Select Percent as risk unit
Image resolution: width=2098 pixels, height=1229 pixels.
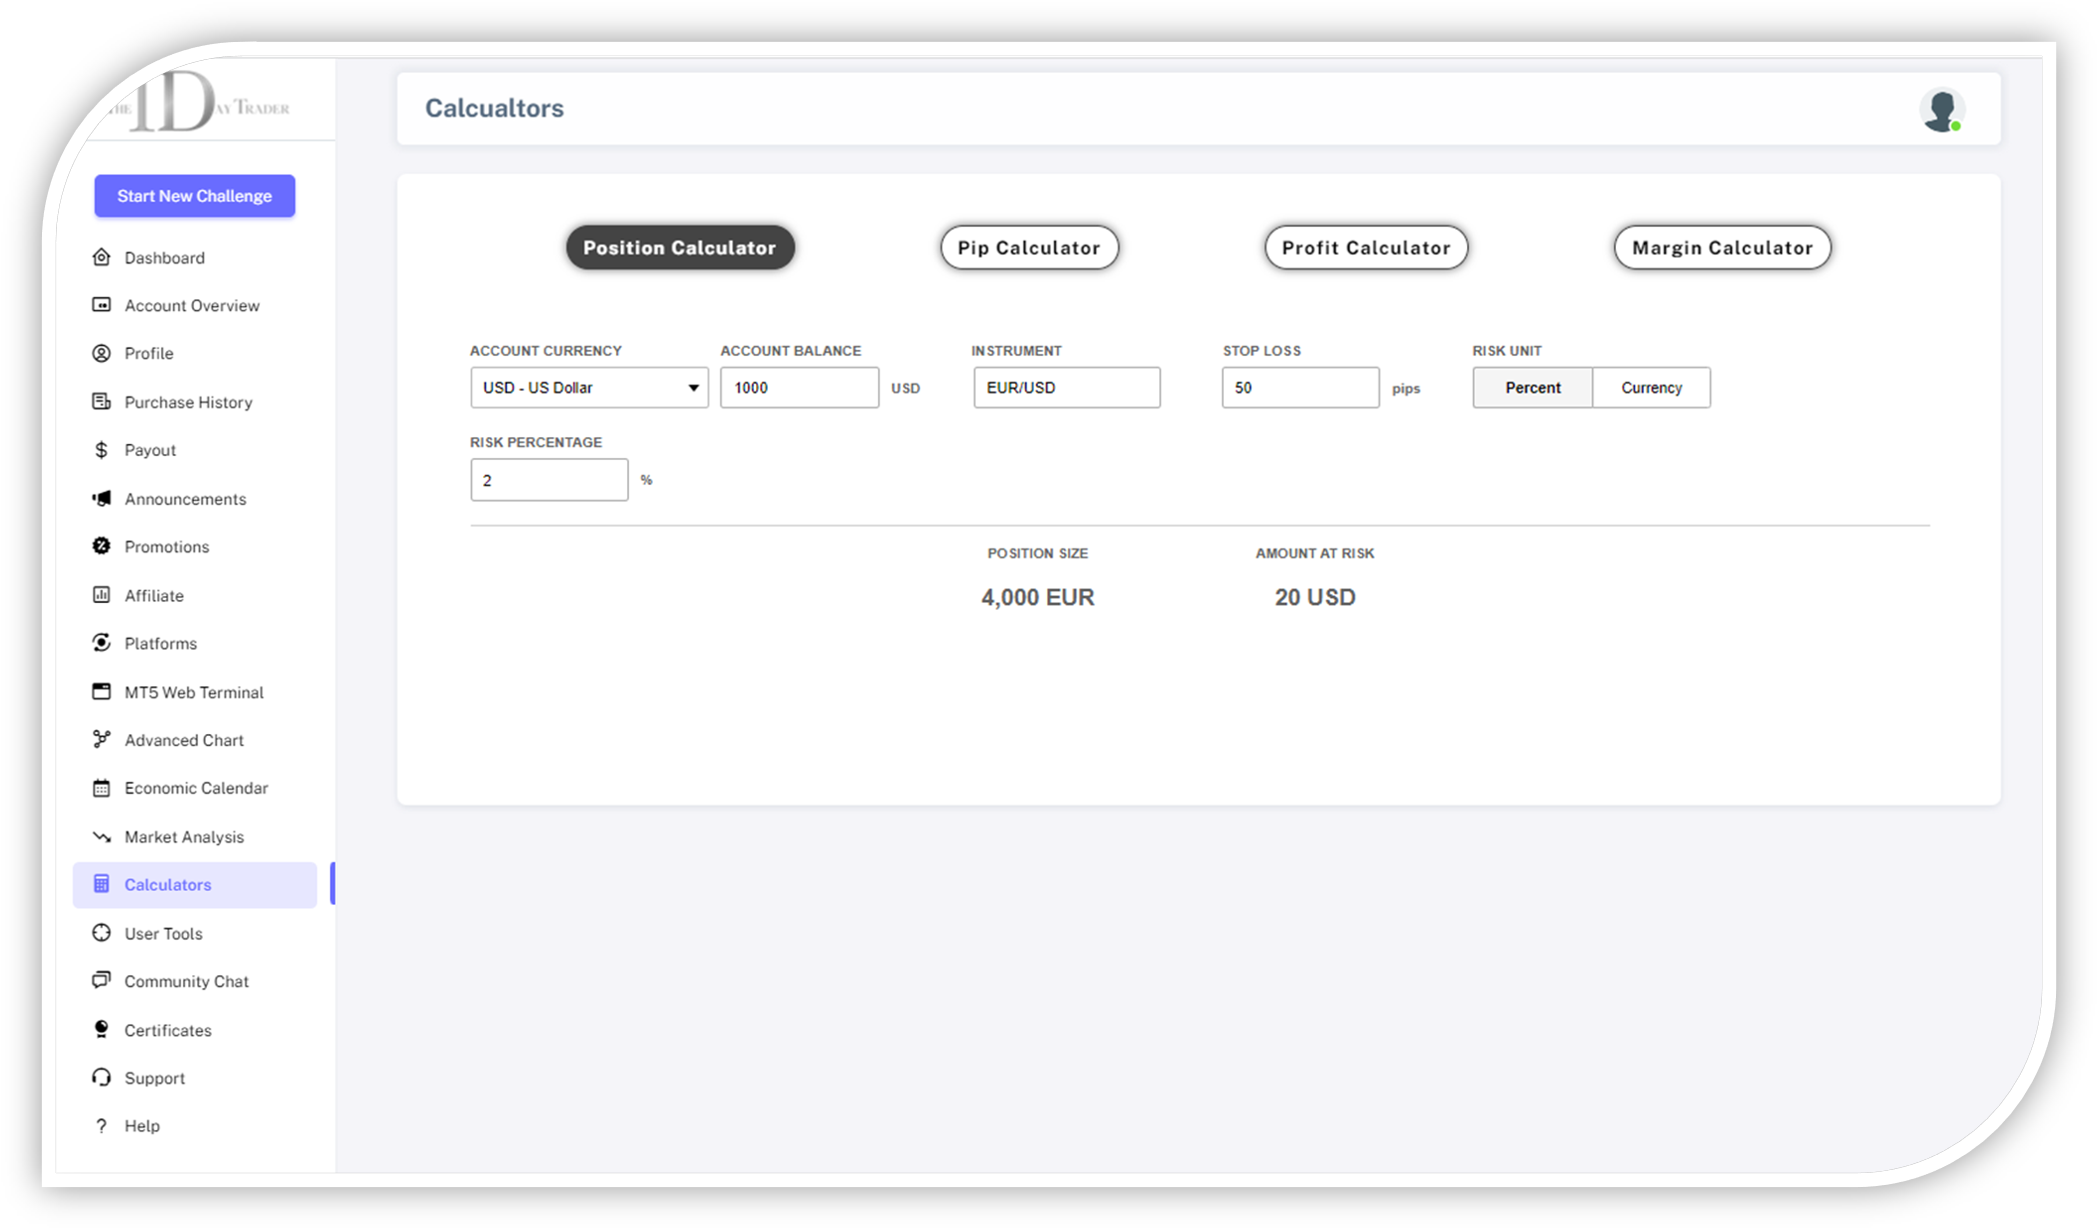click(1532, 388)
